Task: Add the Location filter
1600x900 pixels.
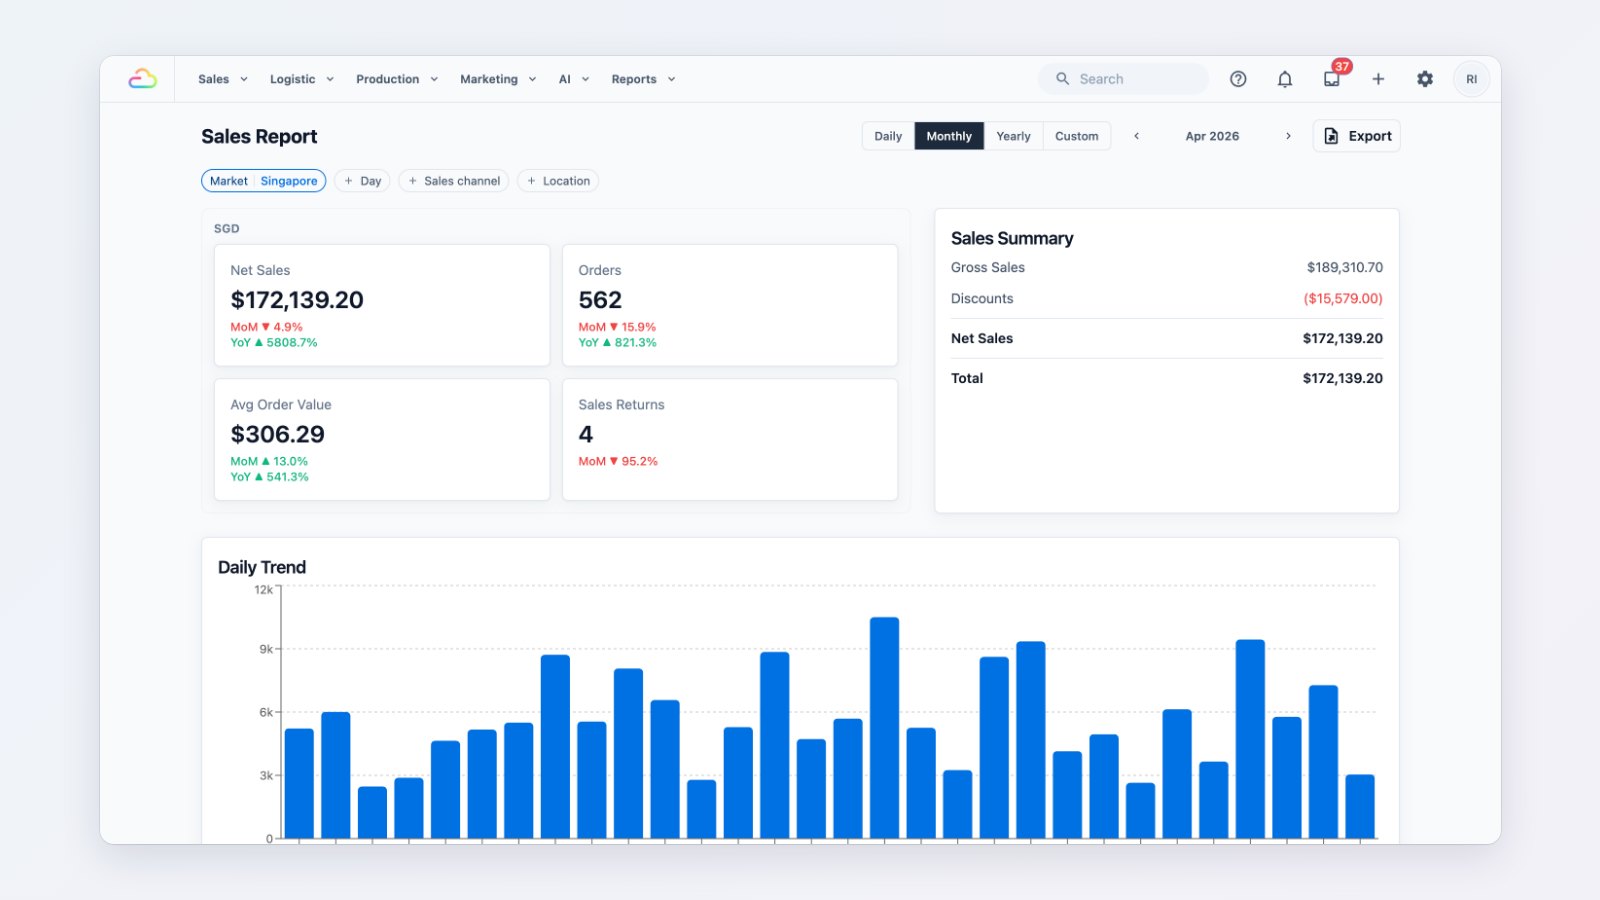Action: pyautogui.click(x=558, y=181)
